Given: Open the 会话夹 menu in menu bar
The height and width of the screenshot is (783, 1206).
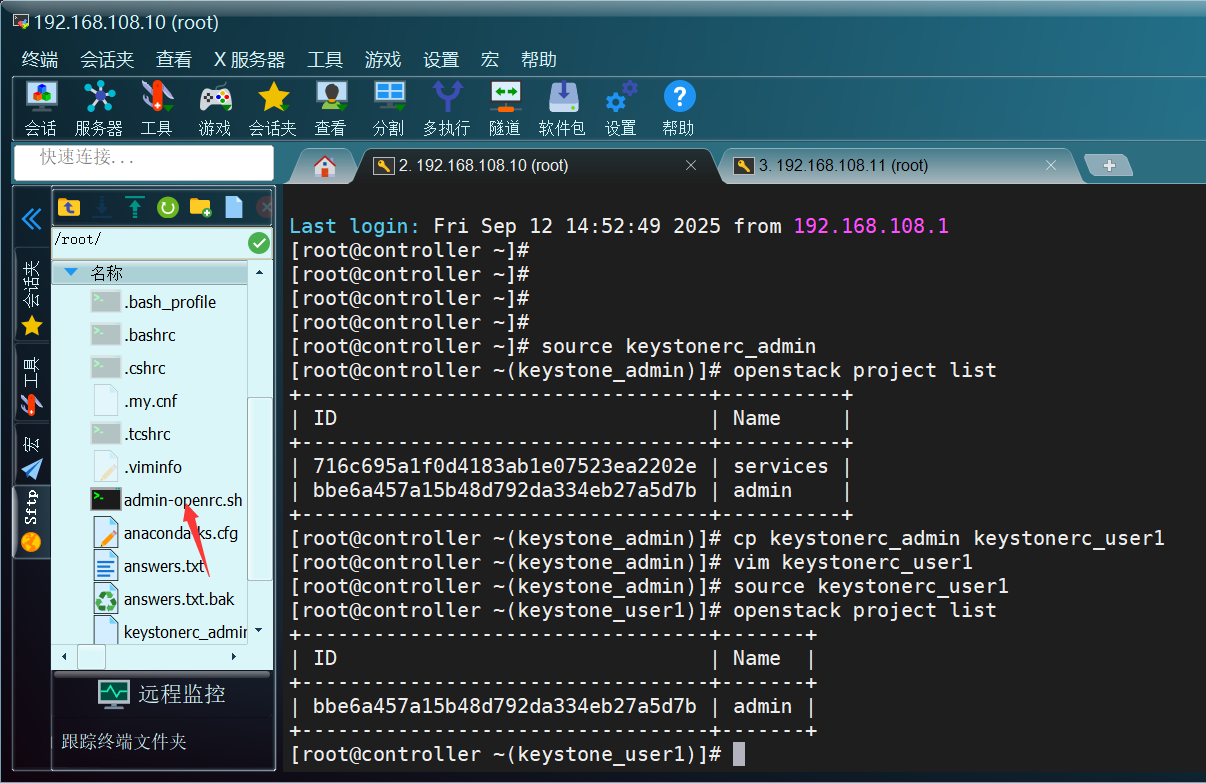Looking at the screenshot, I should [x=107, y=60].
